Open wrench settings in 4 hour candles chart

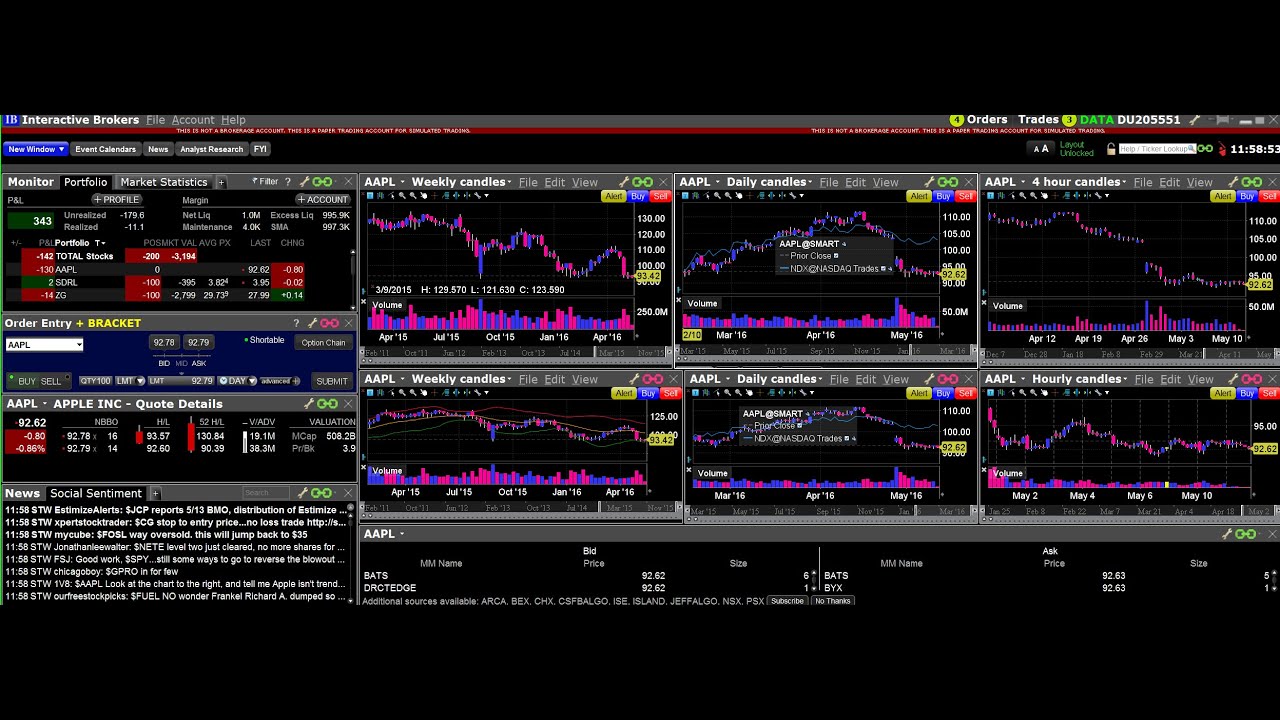coord(1232,182)
